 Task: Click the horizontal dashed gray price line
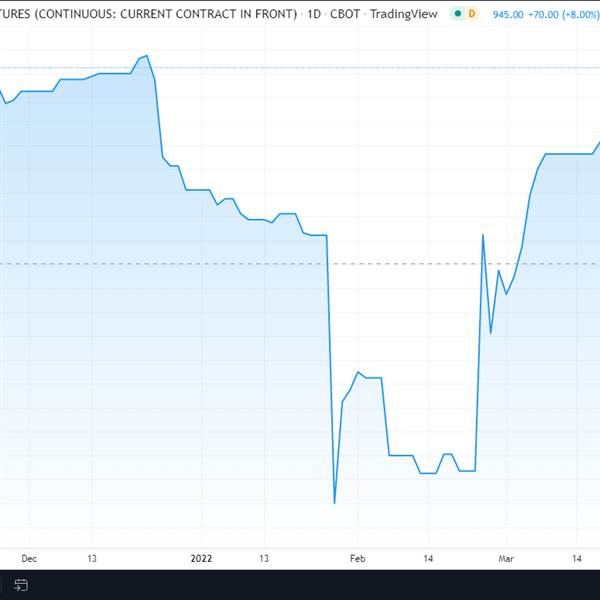tap(300, 264)
